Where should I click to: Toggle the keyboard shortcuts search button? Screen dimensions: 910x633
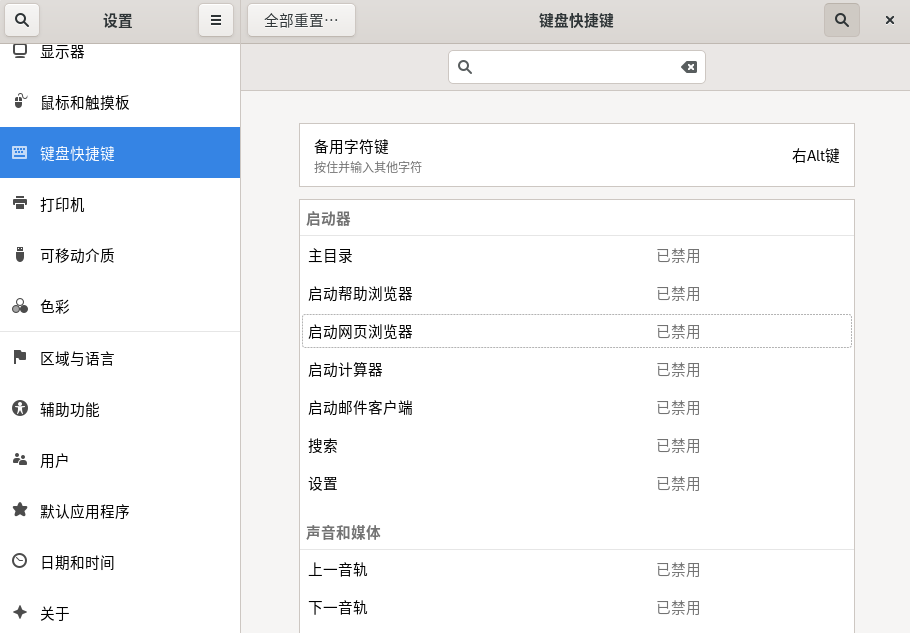841,20
